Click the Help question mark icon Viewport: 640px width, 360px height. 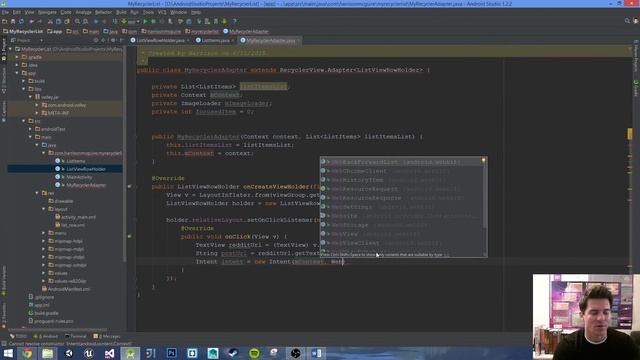(235, 21)
